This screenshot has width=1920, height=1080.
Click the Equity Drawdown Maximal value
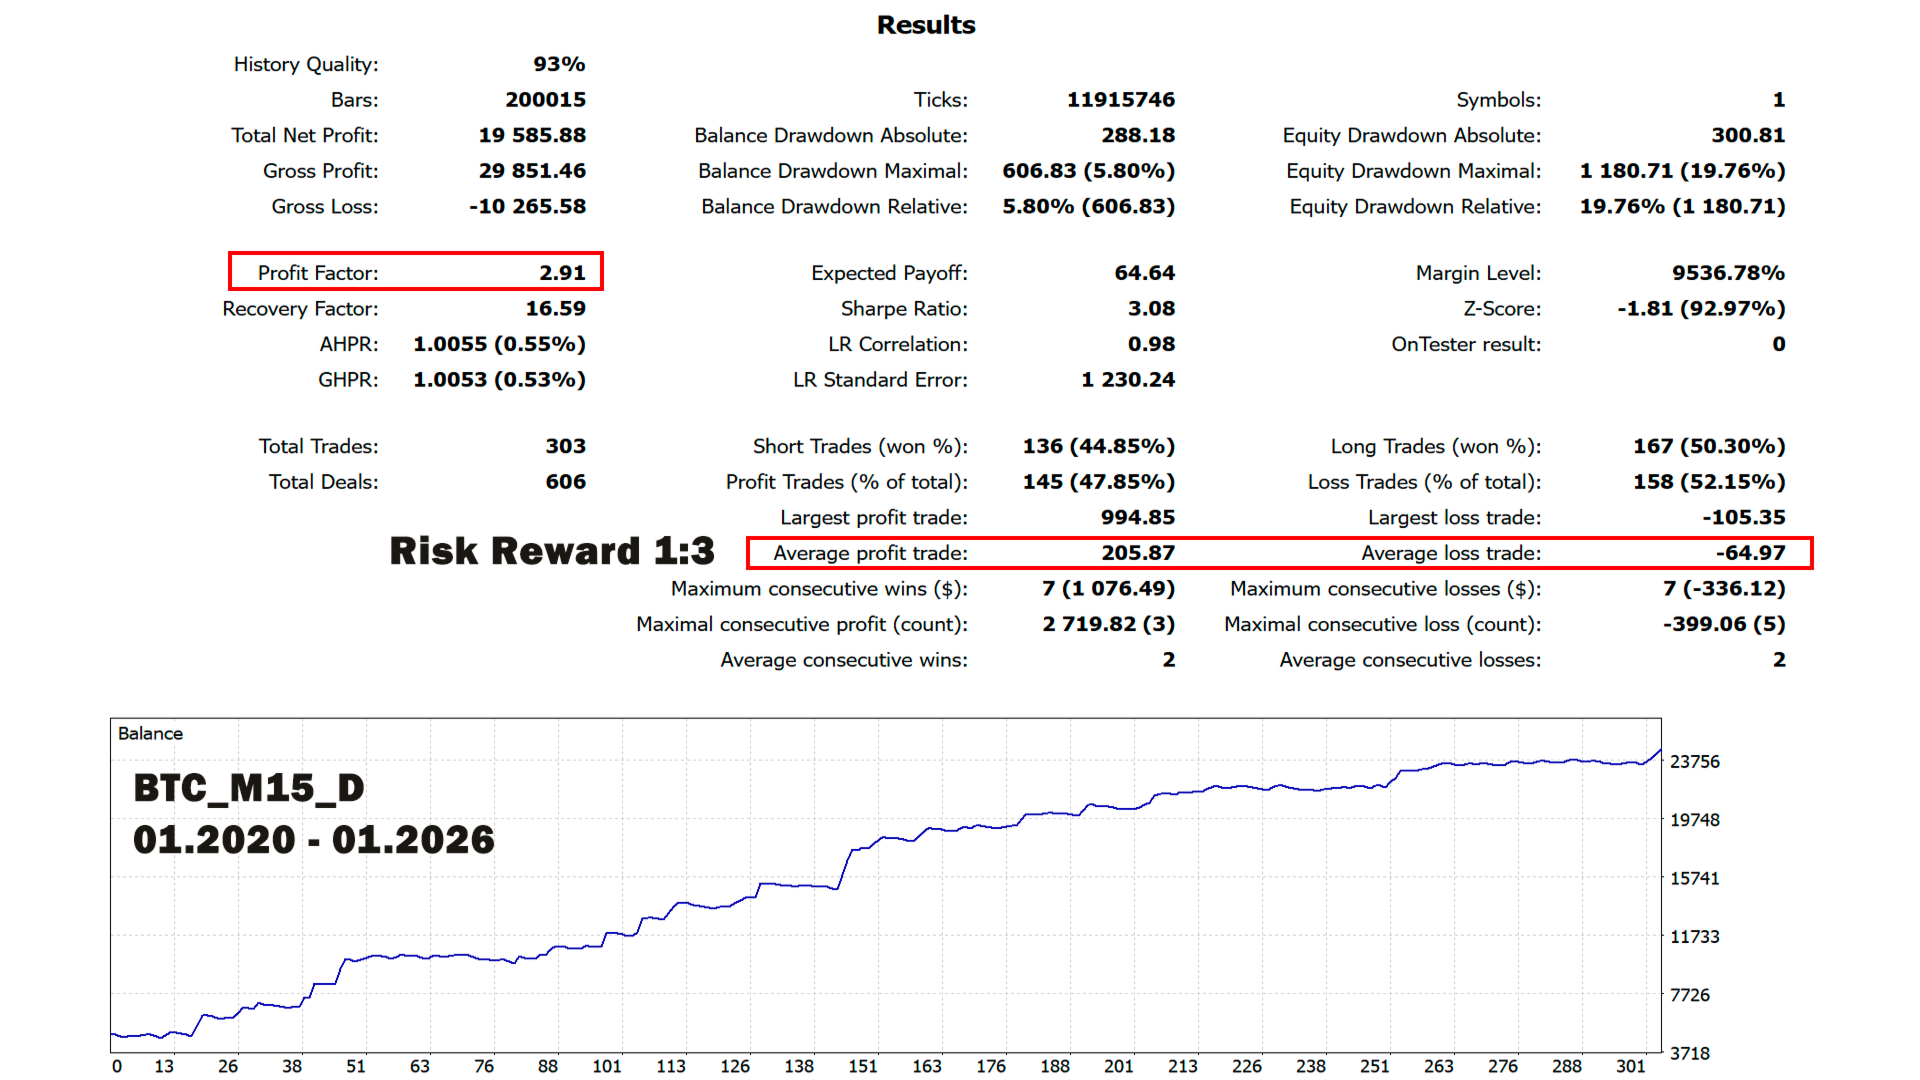(x=1682, y=171)
